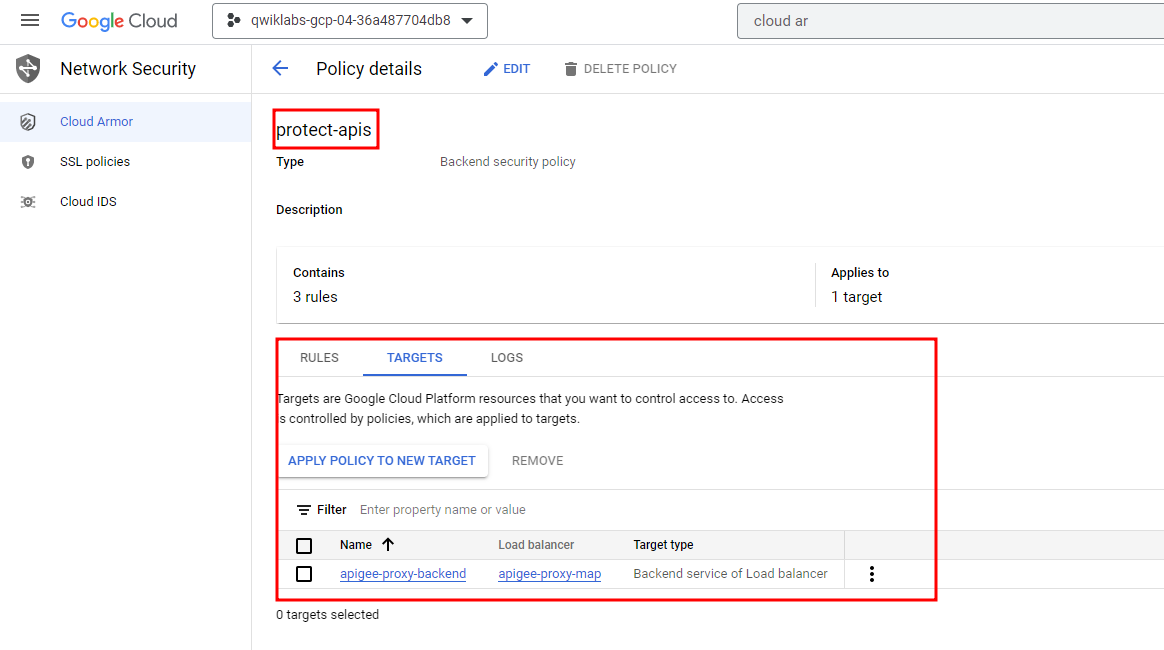Click the Description label

pos(309,210)
